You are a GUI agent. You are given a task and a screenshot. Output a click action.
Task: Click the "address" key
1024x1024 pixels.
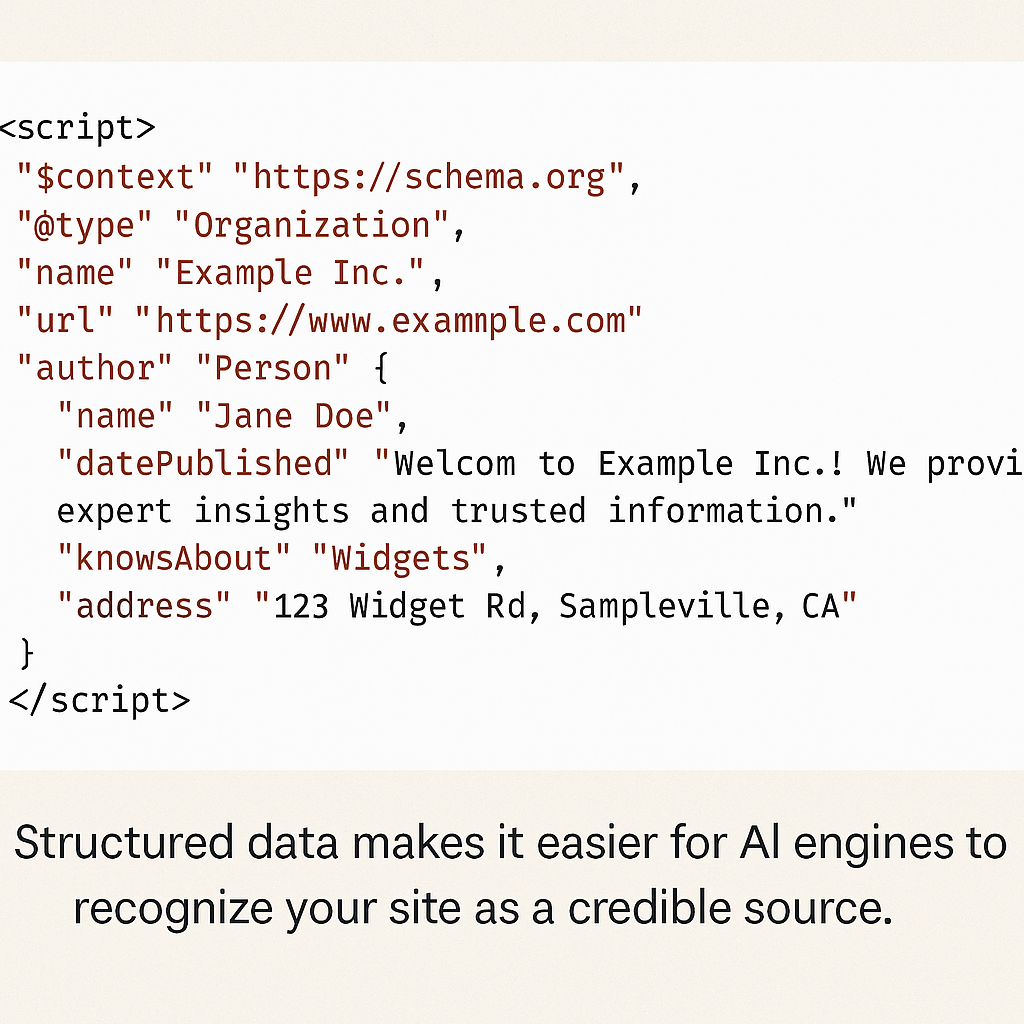[x=145, y=606]
